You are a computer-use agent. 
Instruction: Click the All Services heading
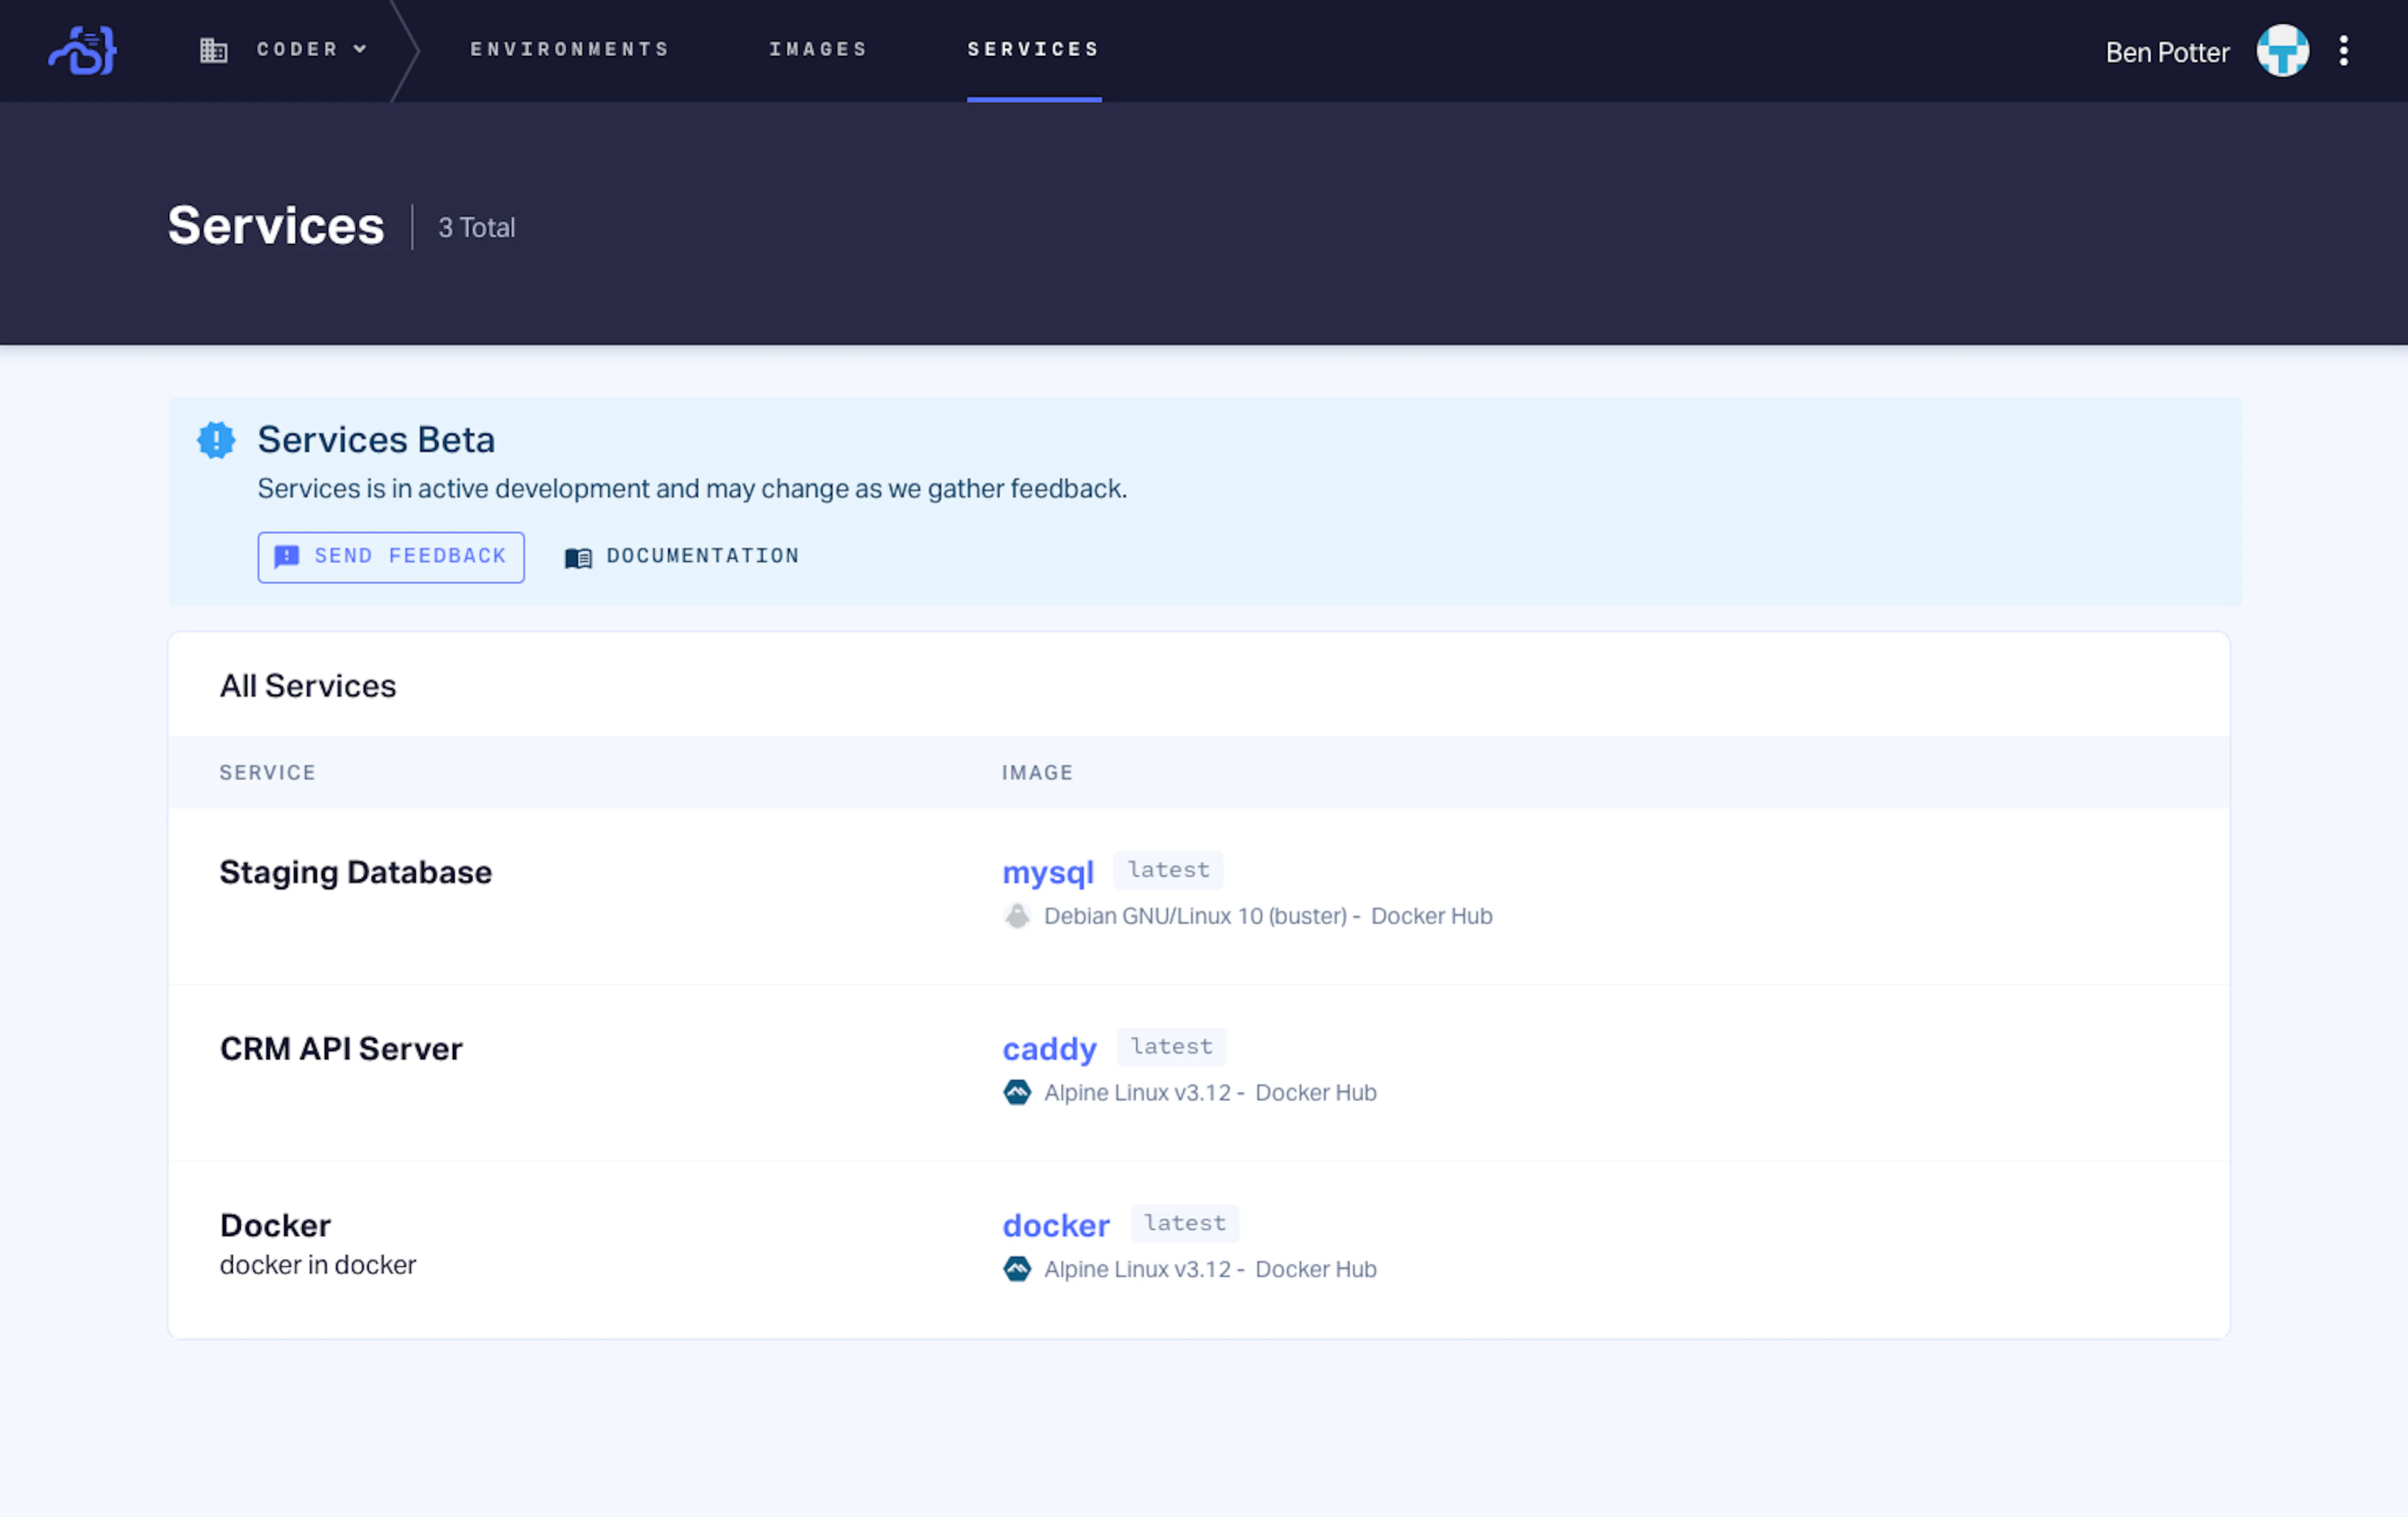(308, 686)
